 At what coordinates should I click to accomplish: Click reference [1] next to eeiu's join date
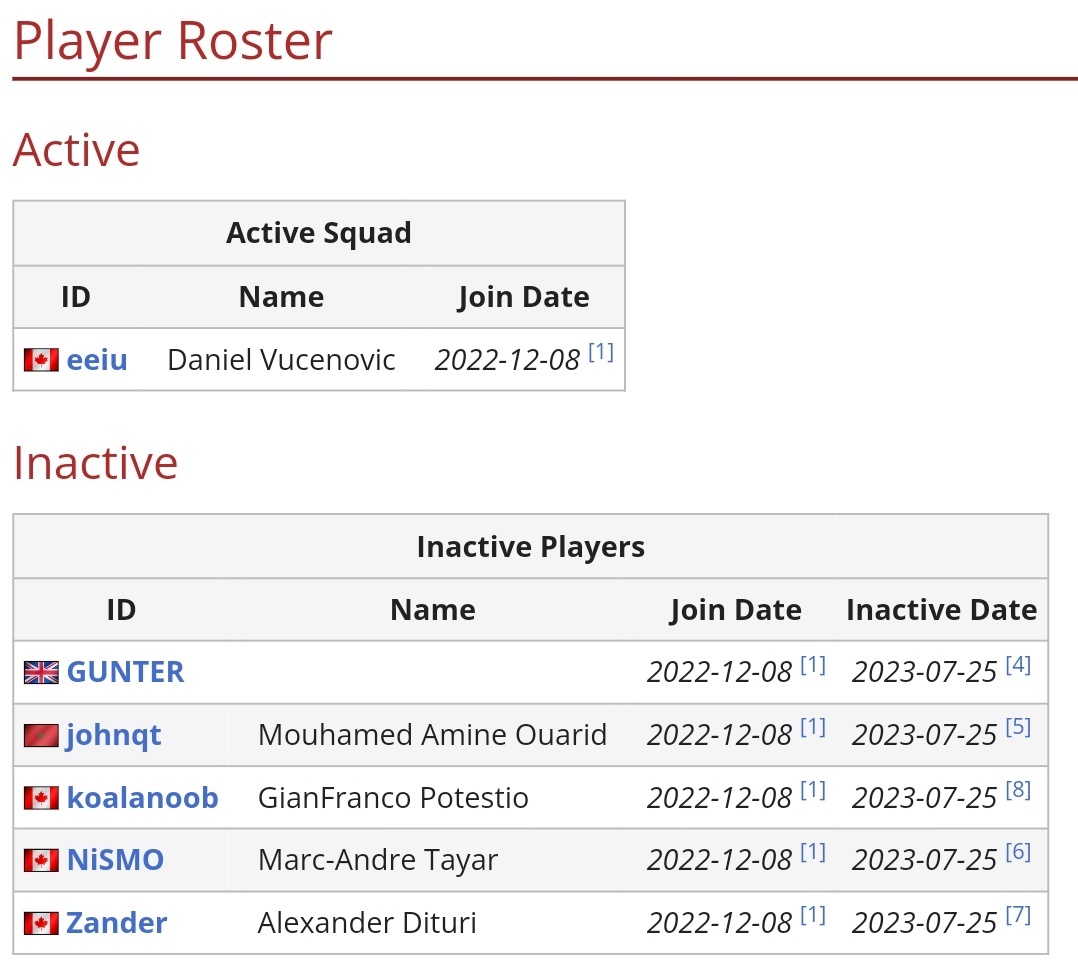coord(601,352)
